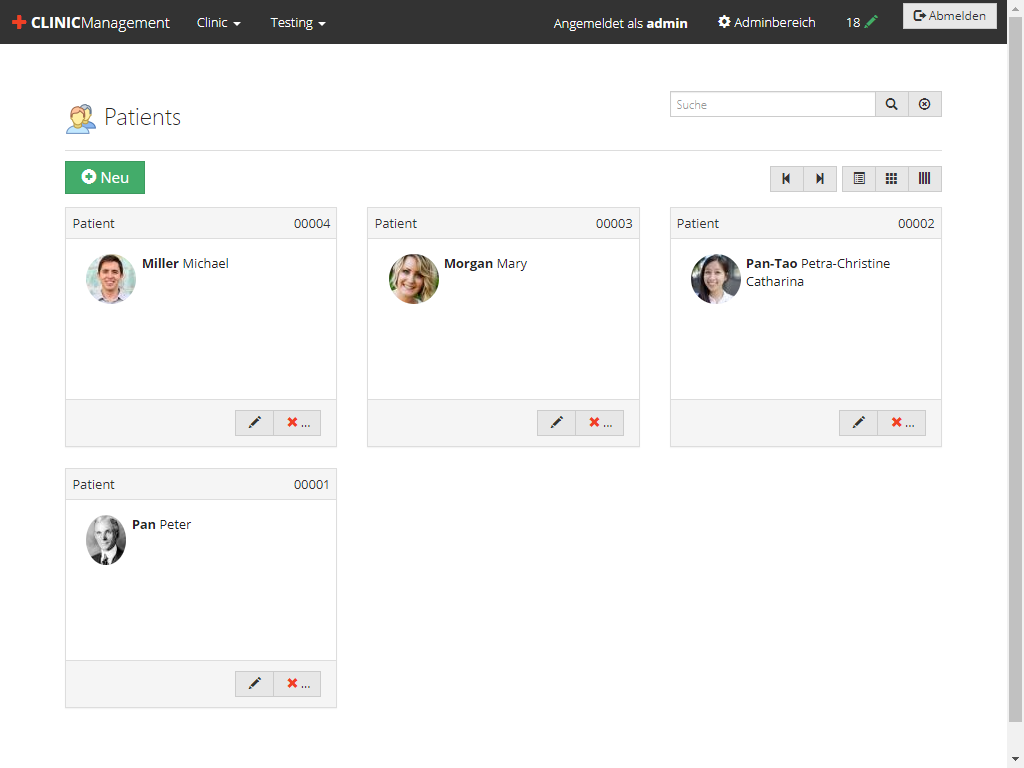Delete patient Morgan Mary with red X

click(600, 423)
